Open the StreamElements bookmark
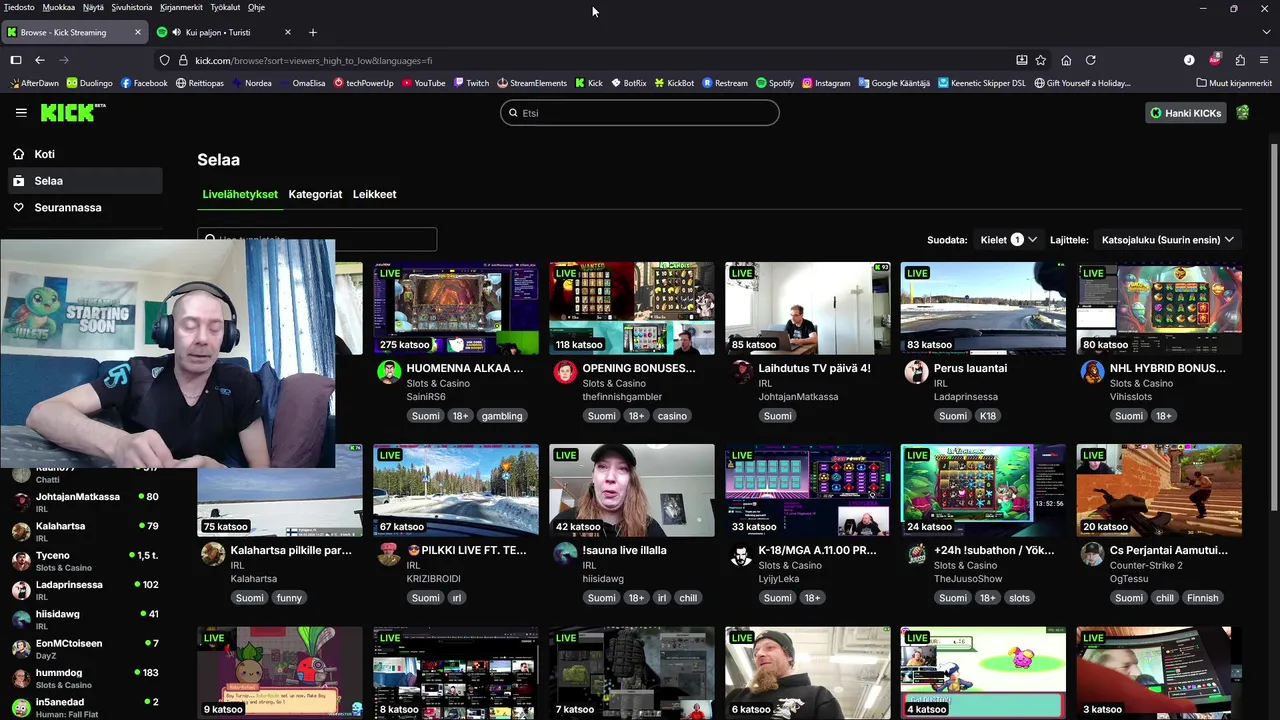Viewport: 1280px width, 720px height. pos(531,83)
